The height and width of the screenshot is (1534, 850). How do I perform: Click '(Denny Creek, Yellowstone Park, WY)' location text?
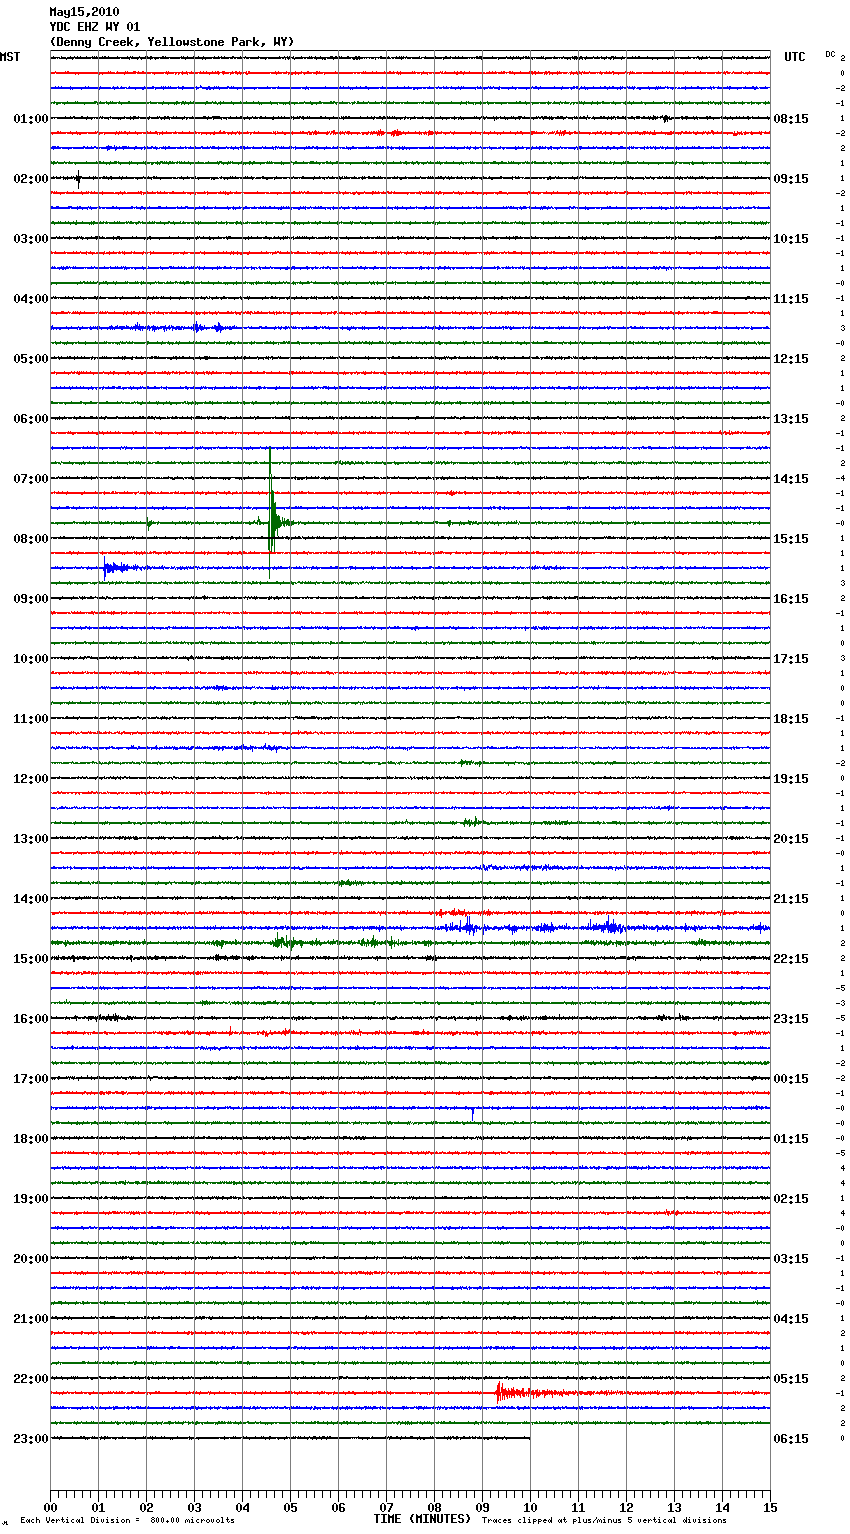[x=172, y=42]
